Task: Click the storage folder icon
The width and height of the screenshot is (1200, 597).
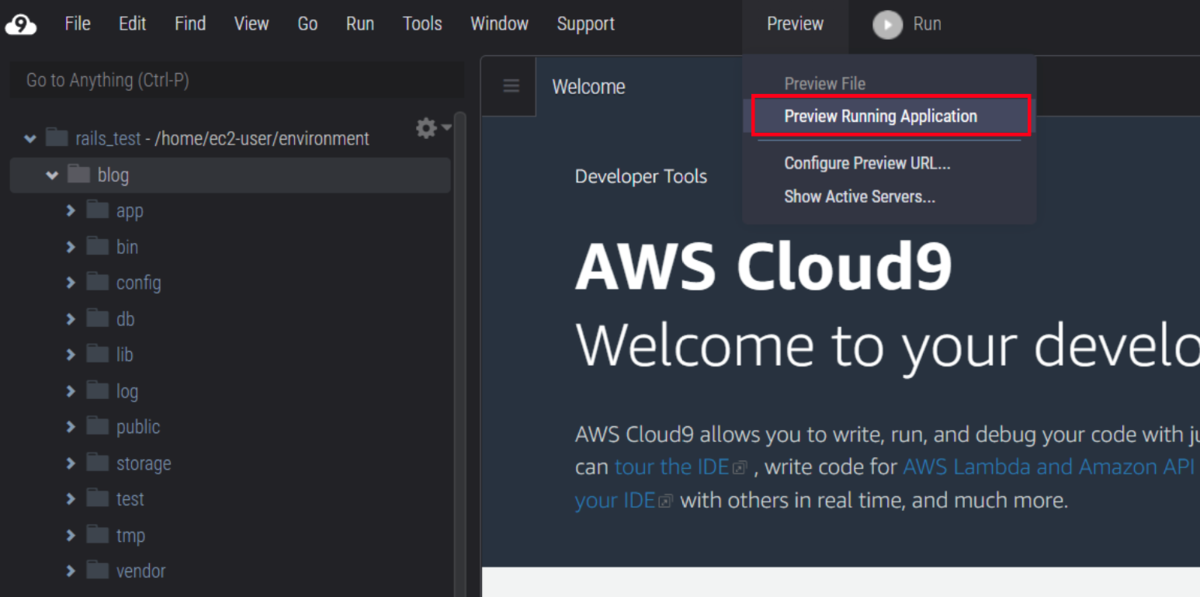Action: click(97, 462)
